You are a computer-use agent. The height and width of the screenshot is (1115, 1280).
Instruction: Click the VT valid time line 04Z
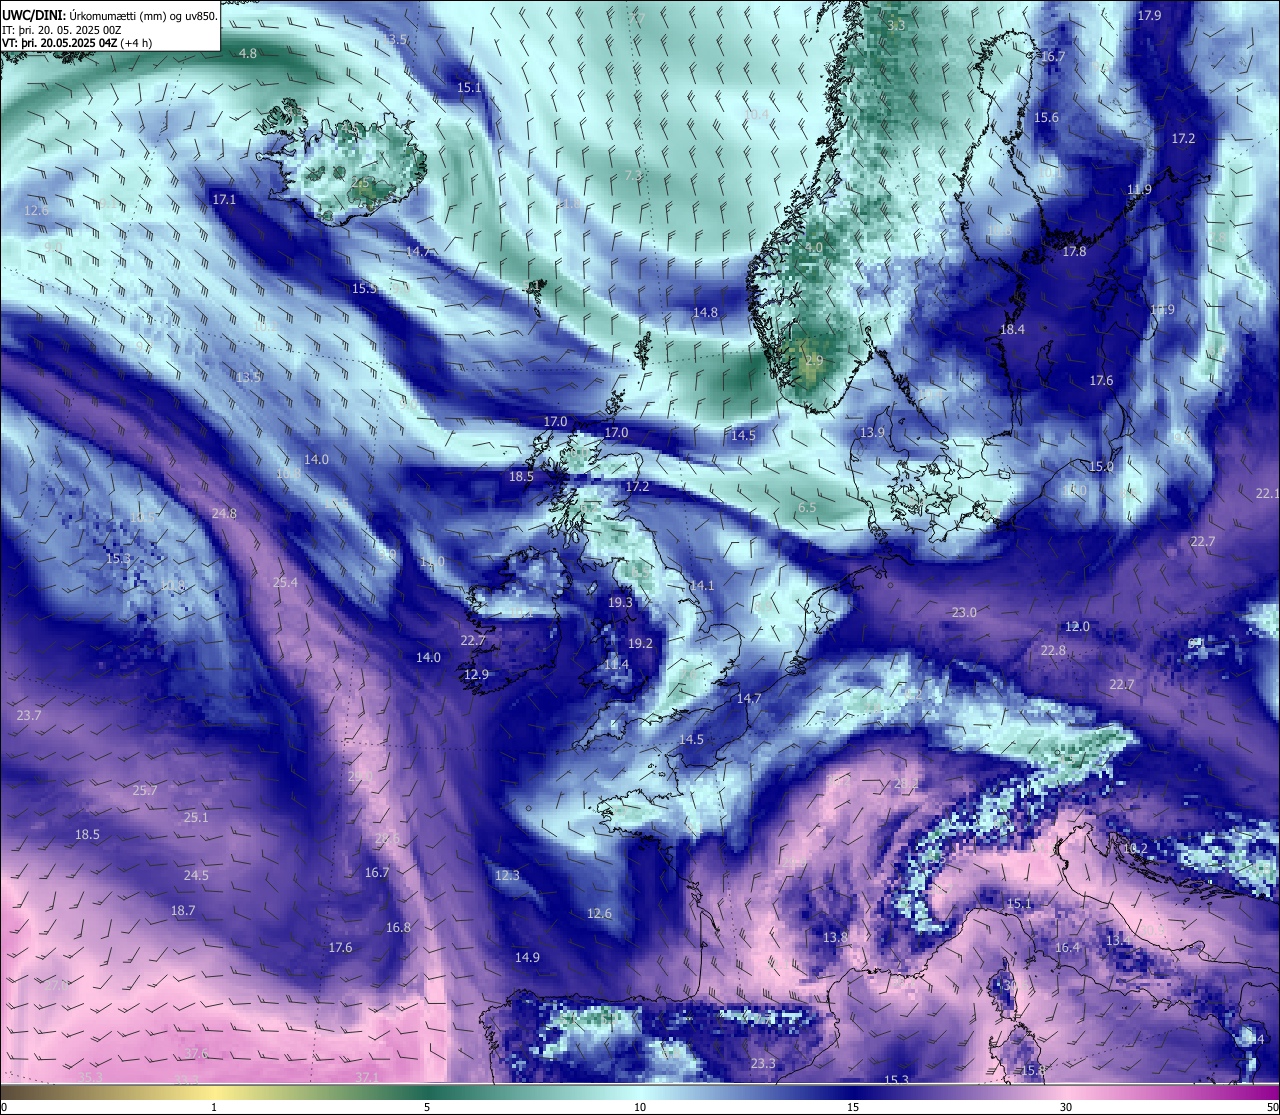pos(77,43)
